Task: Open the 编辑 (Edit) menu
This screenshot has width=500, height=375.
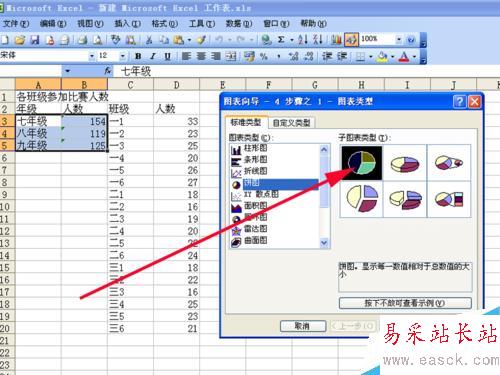Action: (x=53, y=24)
